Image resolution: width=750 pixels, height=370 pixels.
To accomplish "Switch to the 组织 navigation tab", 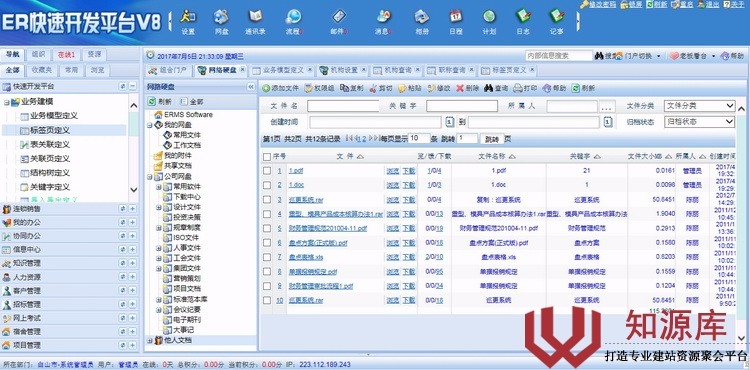I will 38,54.
